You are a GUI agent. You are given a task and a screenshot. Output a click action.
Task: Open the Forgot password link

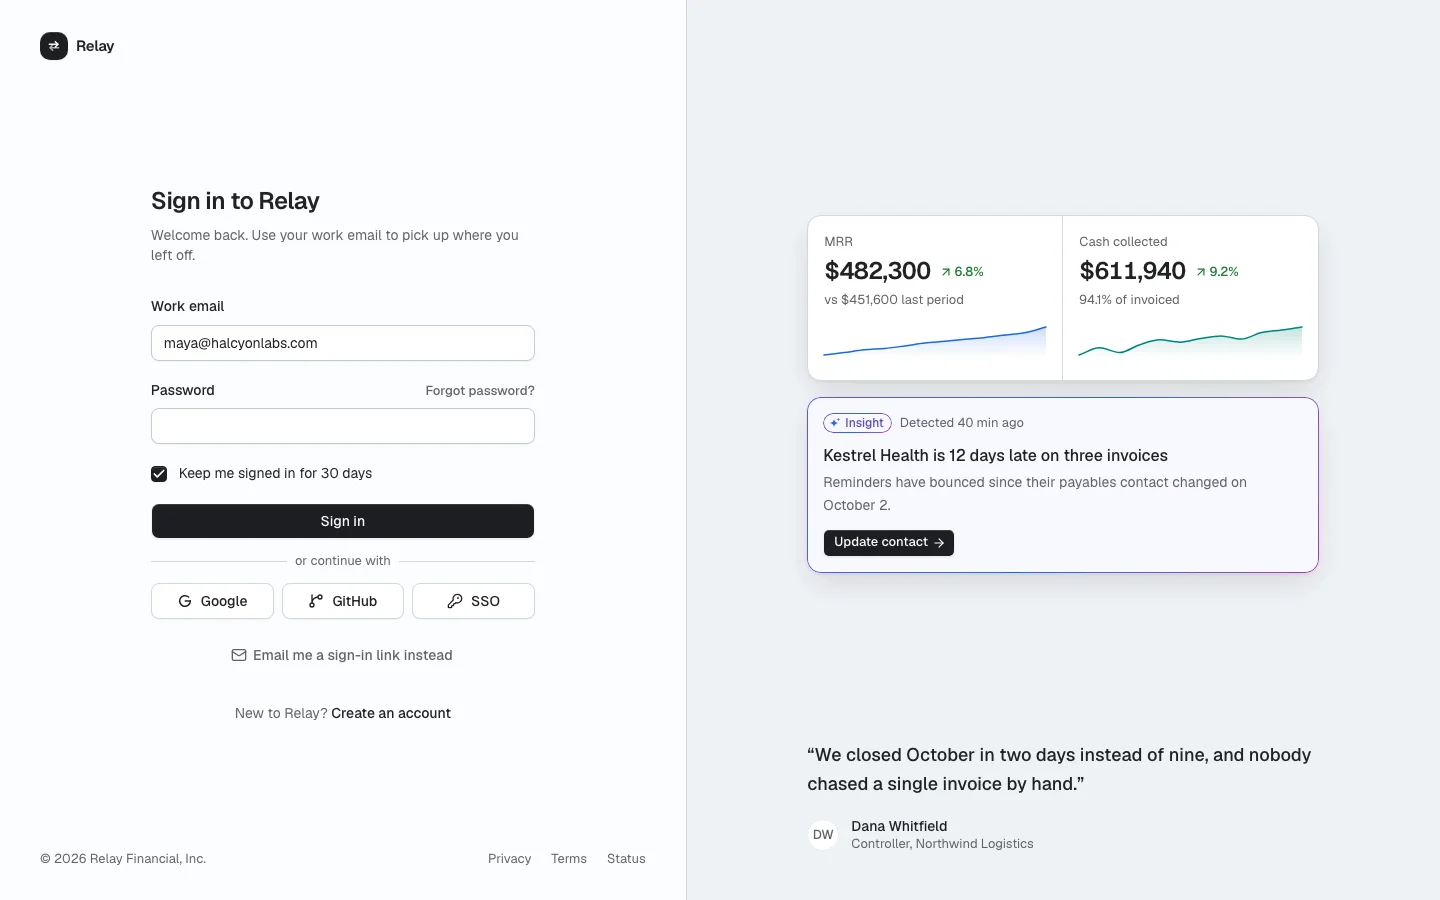[480, 391]
